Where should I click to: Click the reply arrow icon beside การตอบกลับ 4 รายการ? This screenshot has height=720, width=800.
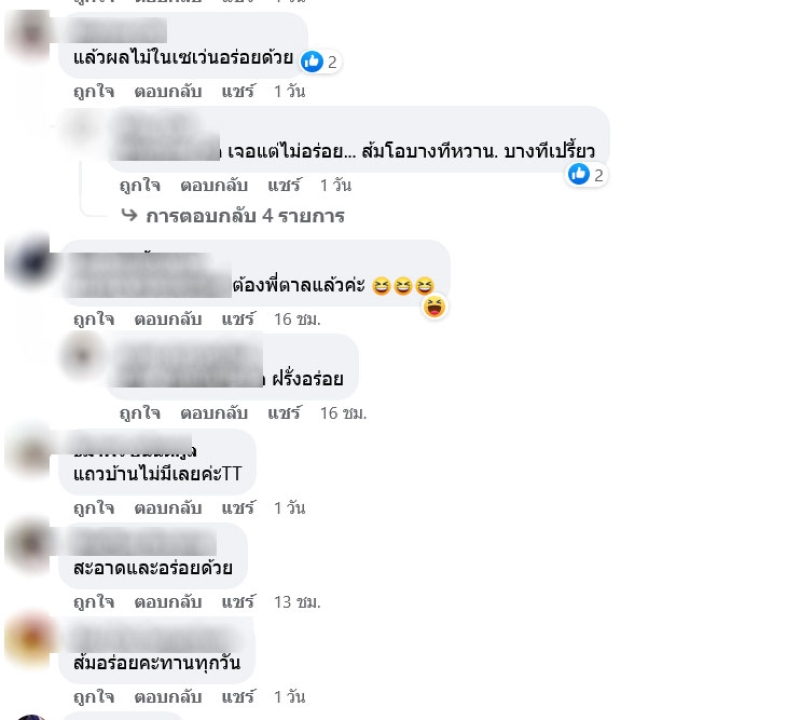[x=129, y=215]
